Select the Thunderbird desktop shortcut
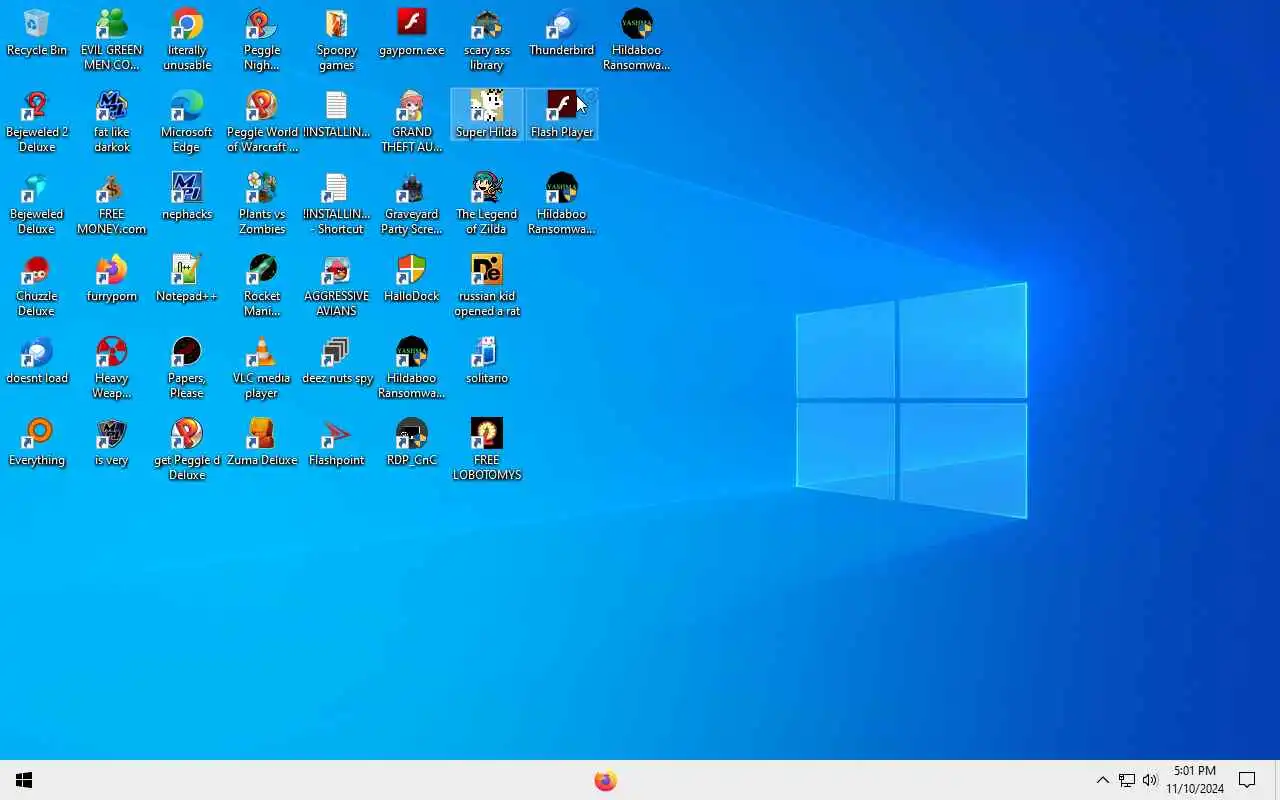This screenshot has height=800, width=1280. 562,32
